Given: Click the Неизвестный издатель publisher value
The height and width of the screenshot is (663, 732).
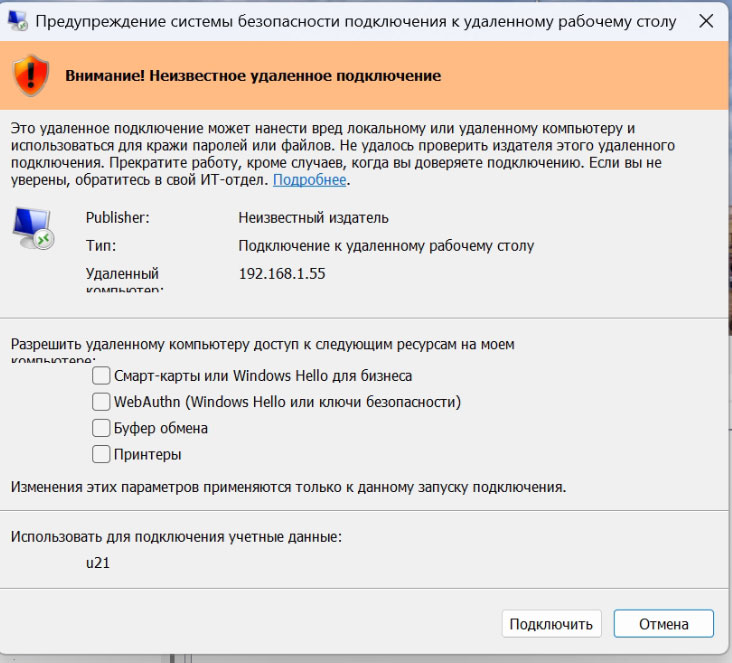Looking at the screenshot, I should pyautogui.click(x=313, y=217).
